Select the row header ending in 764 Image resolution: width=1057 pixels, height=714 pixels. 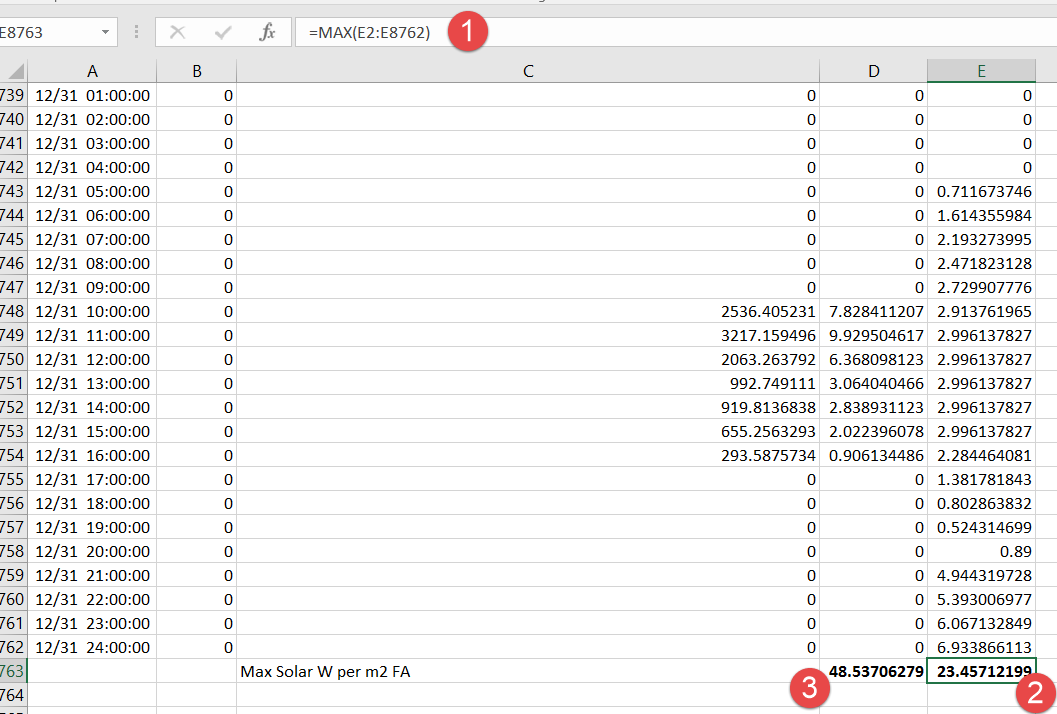point(13,695)
